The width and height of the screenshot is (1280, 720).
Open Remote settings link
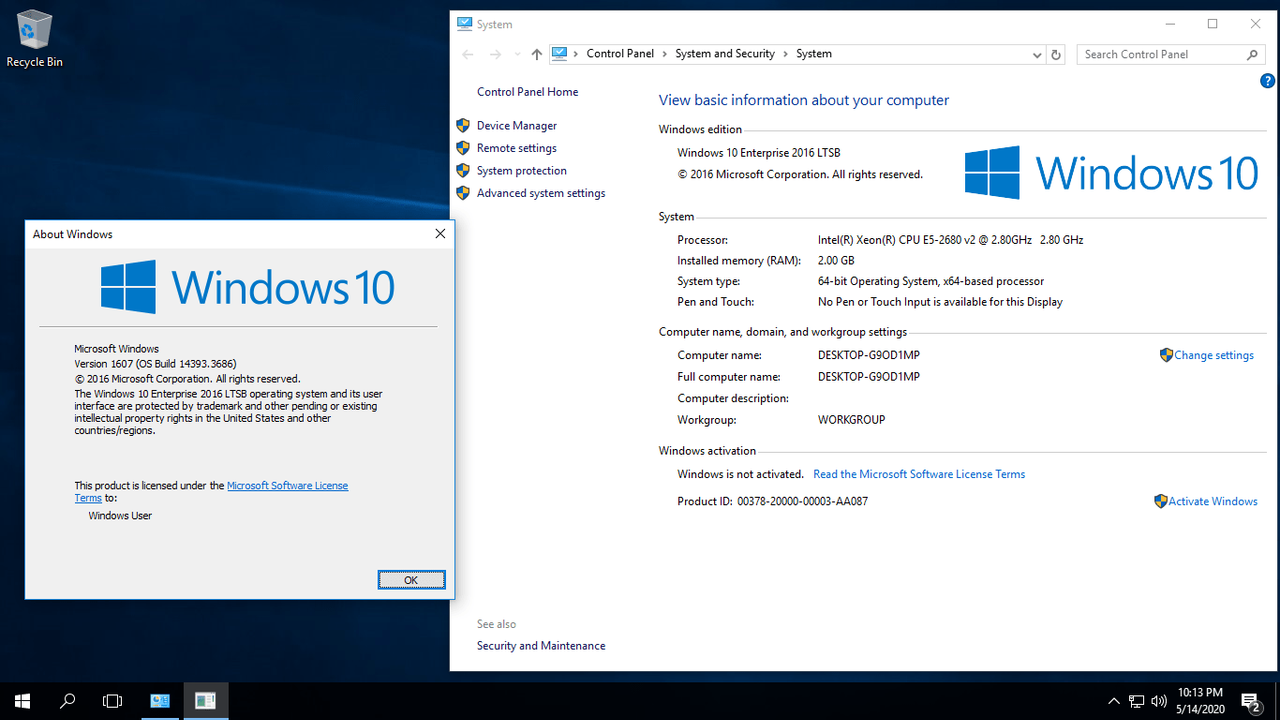click(517, 148)
